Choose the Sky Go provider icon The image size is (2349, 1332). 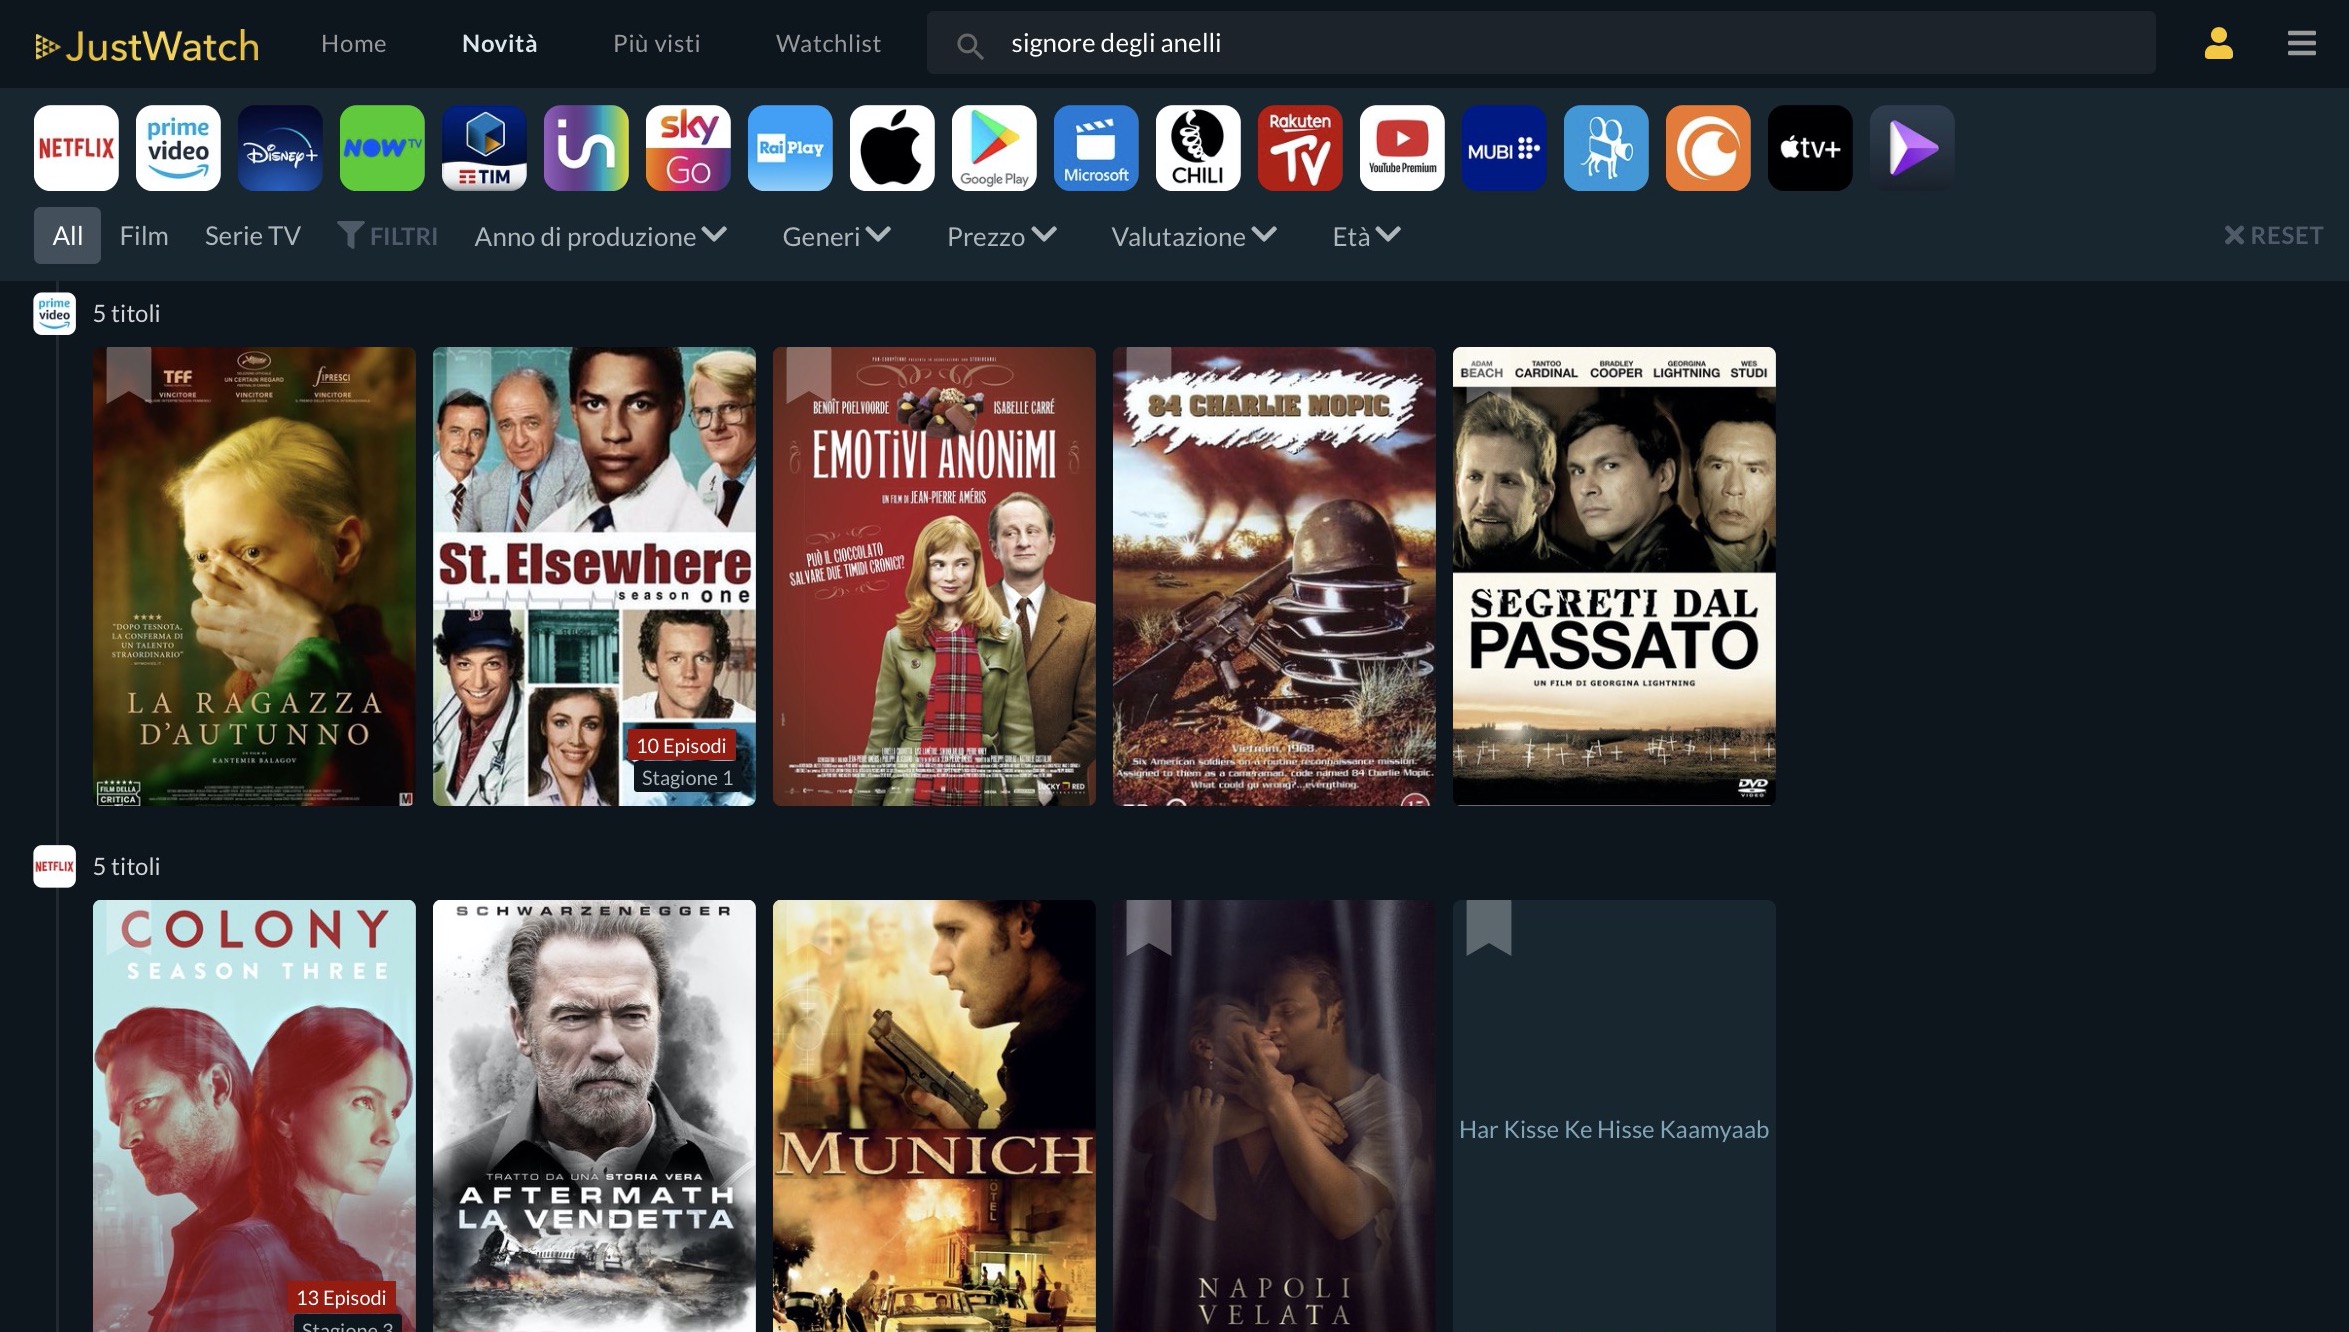click(x=688, y=148)
